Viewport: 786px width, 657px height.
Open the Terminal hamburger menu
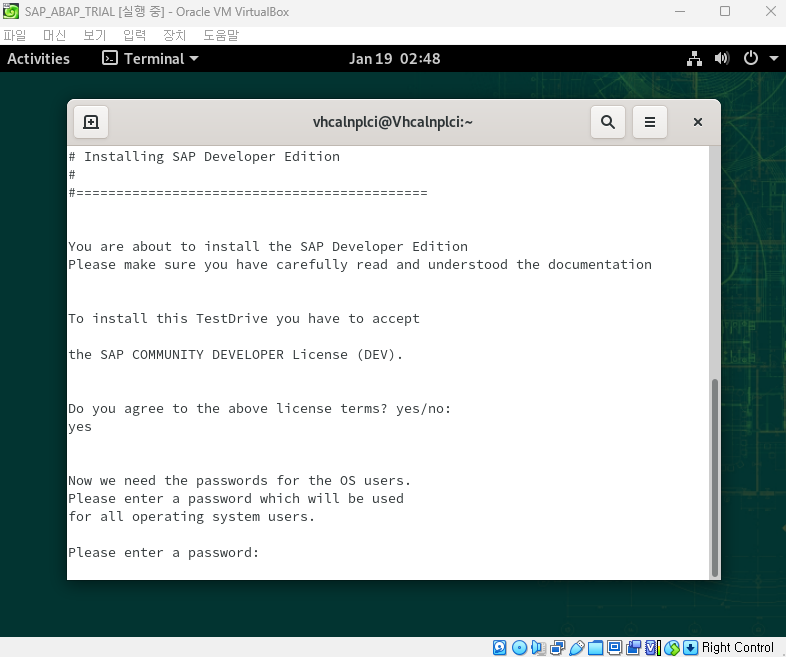tap(650, 122)
